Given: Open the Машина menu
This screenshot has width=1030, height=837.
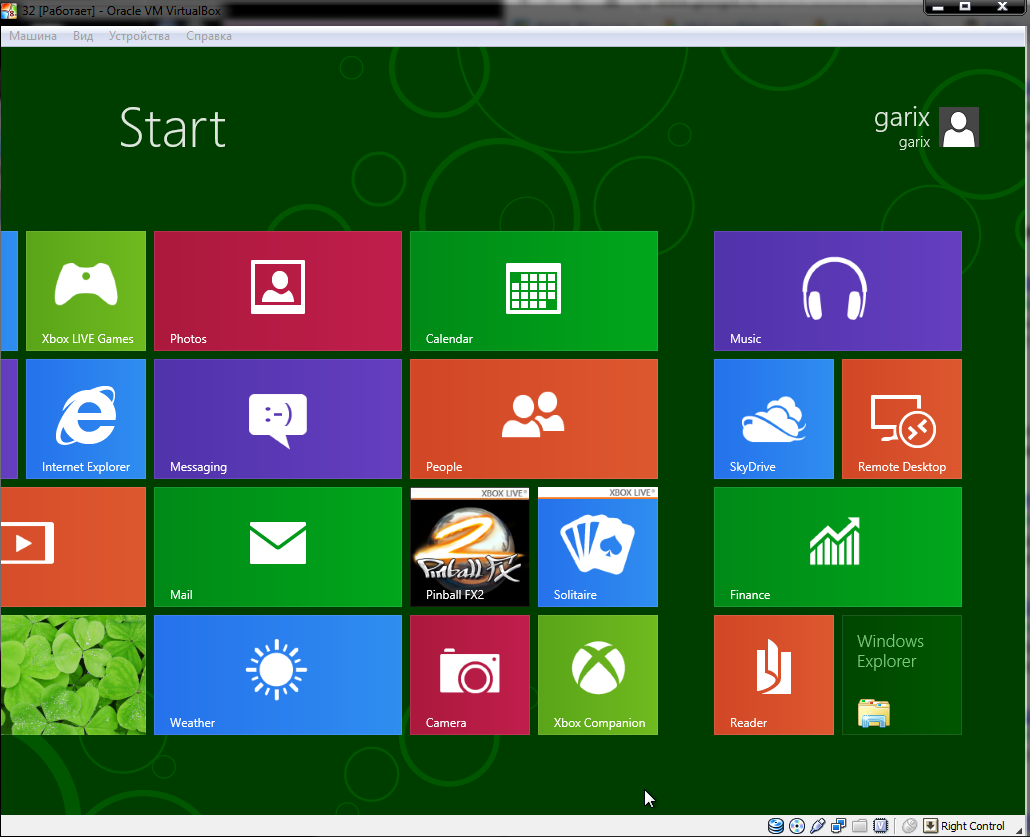Looking at the screenshot, I should coord(33,36).
